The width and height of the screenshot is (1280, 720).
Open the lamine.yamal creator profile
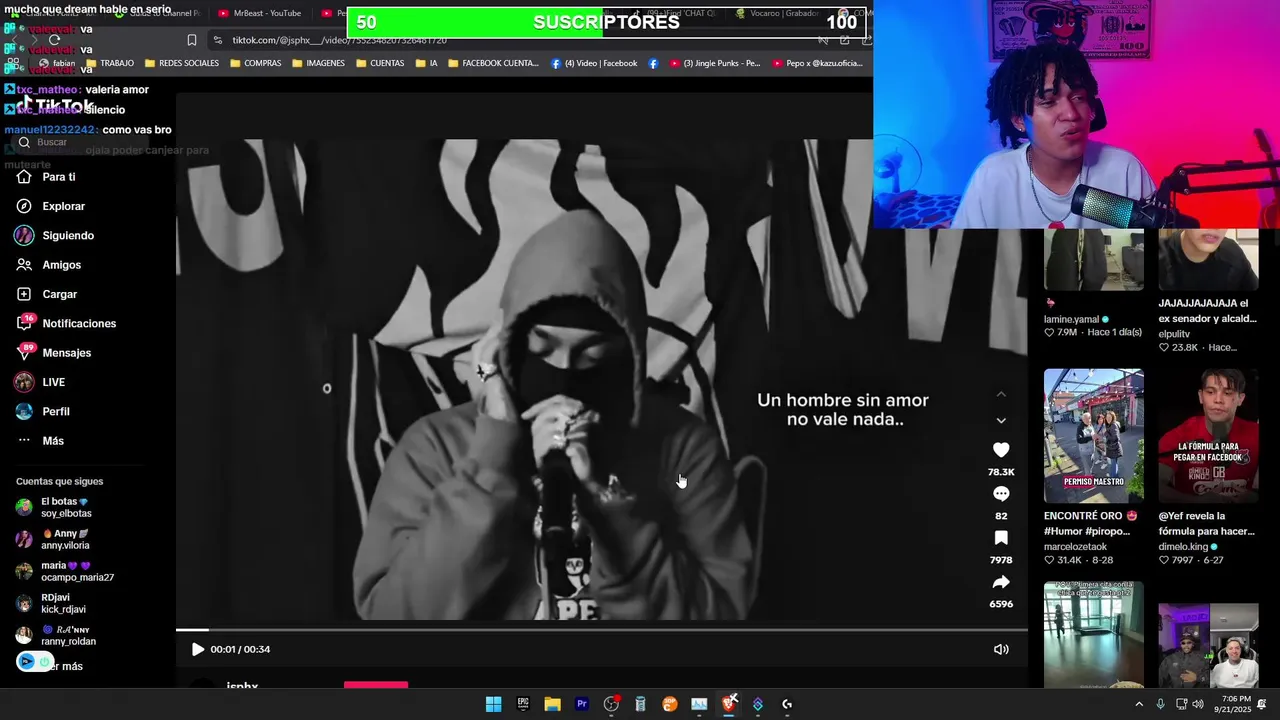(1071, 319)
